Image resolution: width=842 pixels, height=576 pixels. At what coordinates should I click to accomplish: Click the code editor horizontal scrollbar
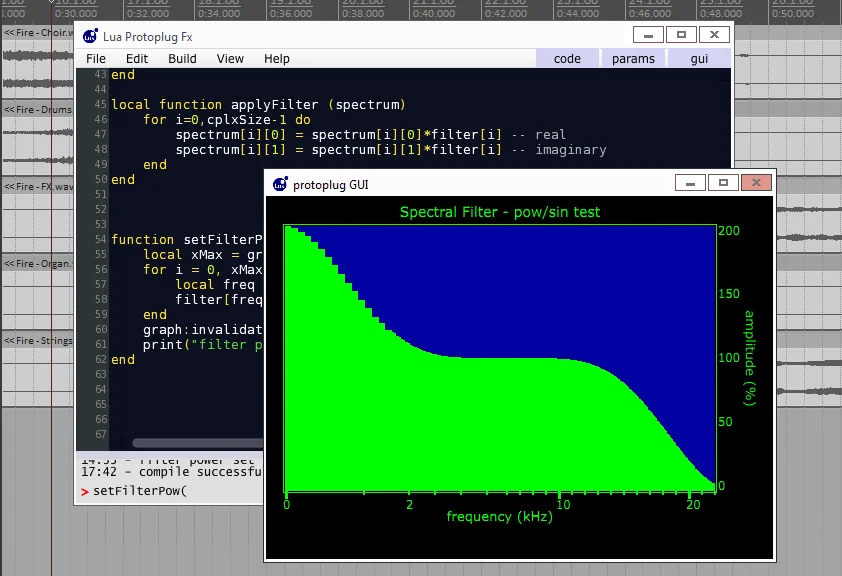pos(198,443)
